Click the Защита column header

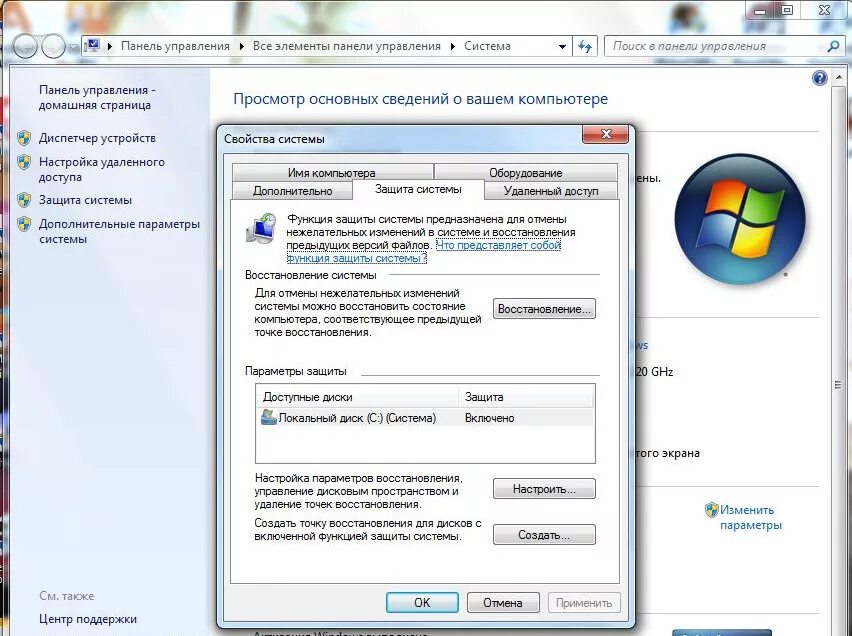point(526,397)
